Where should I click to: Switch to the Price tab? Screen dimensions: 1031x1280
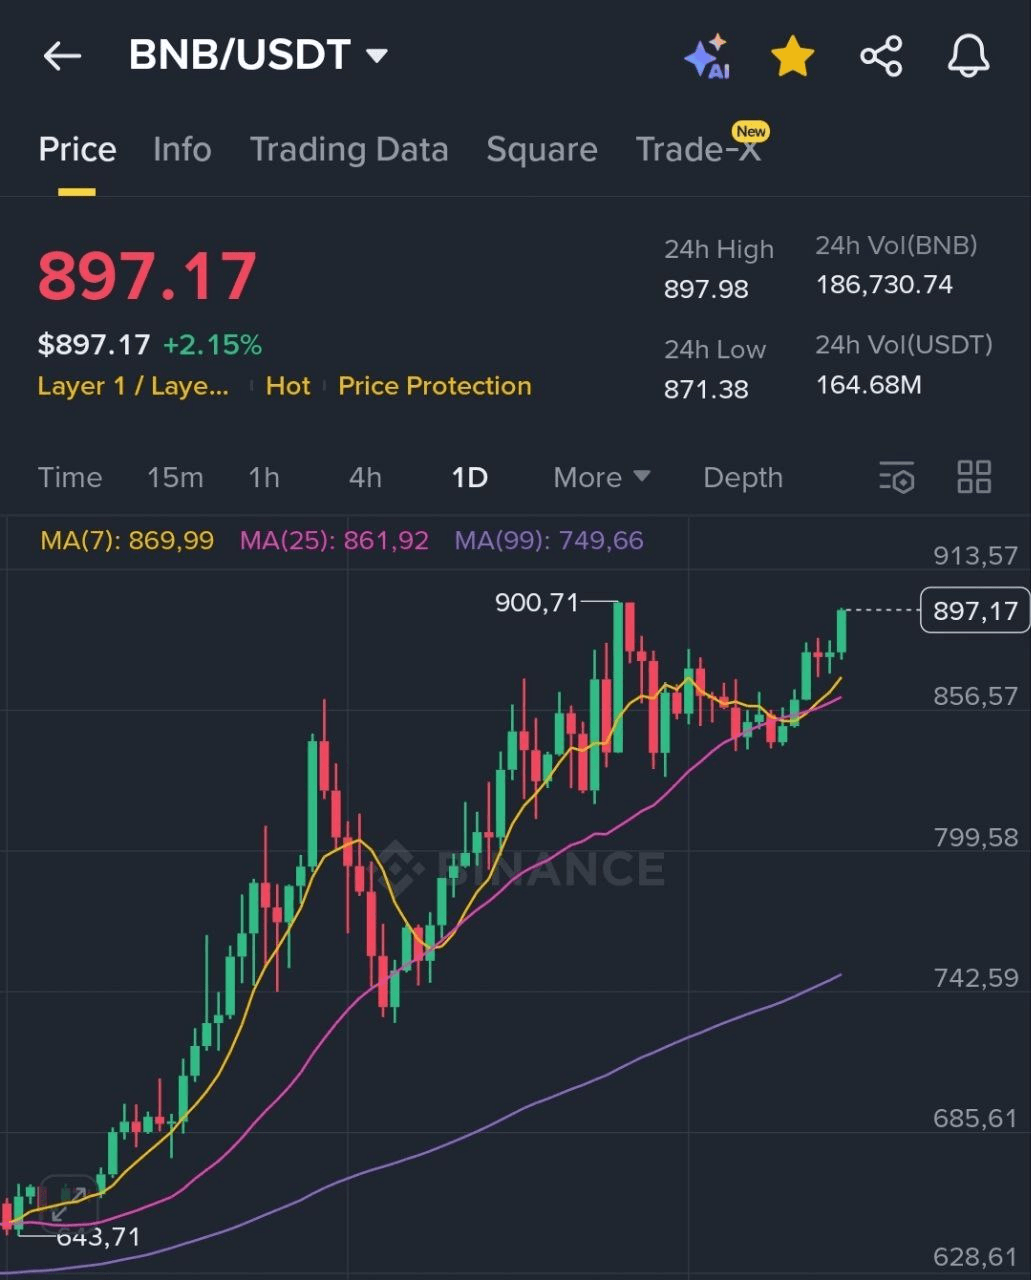point(77,150)
